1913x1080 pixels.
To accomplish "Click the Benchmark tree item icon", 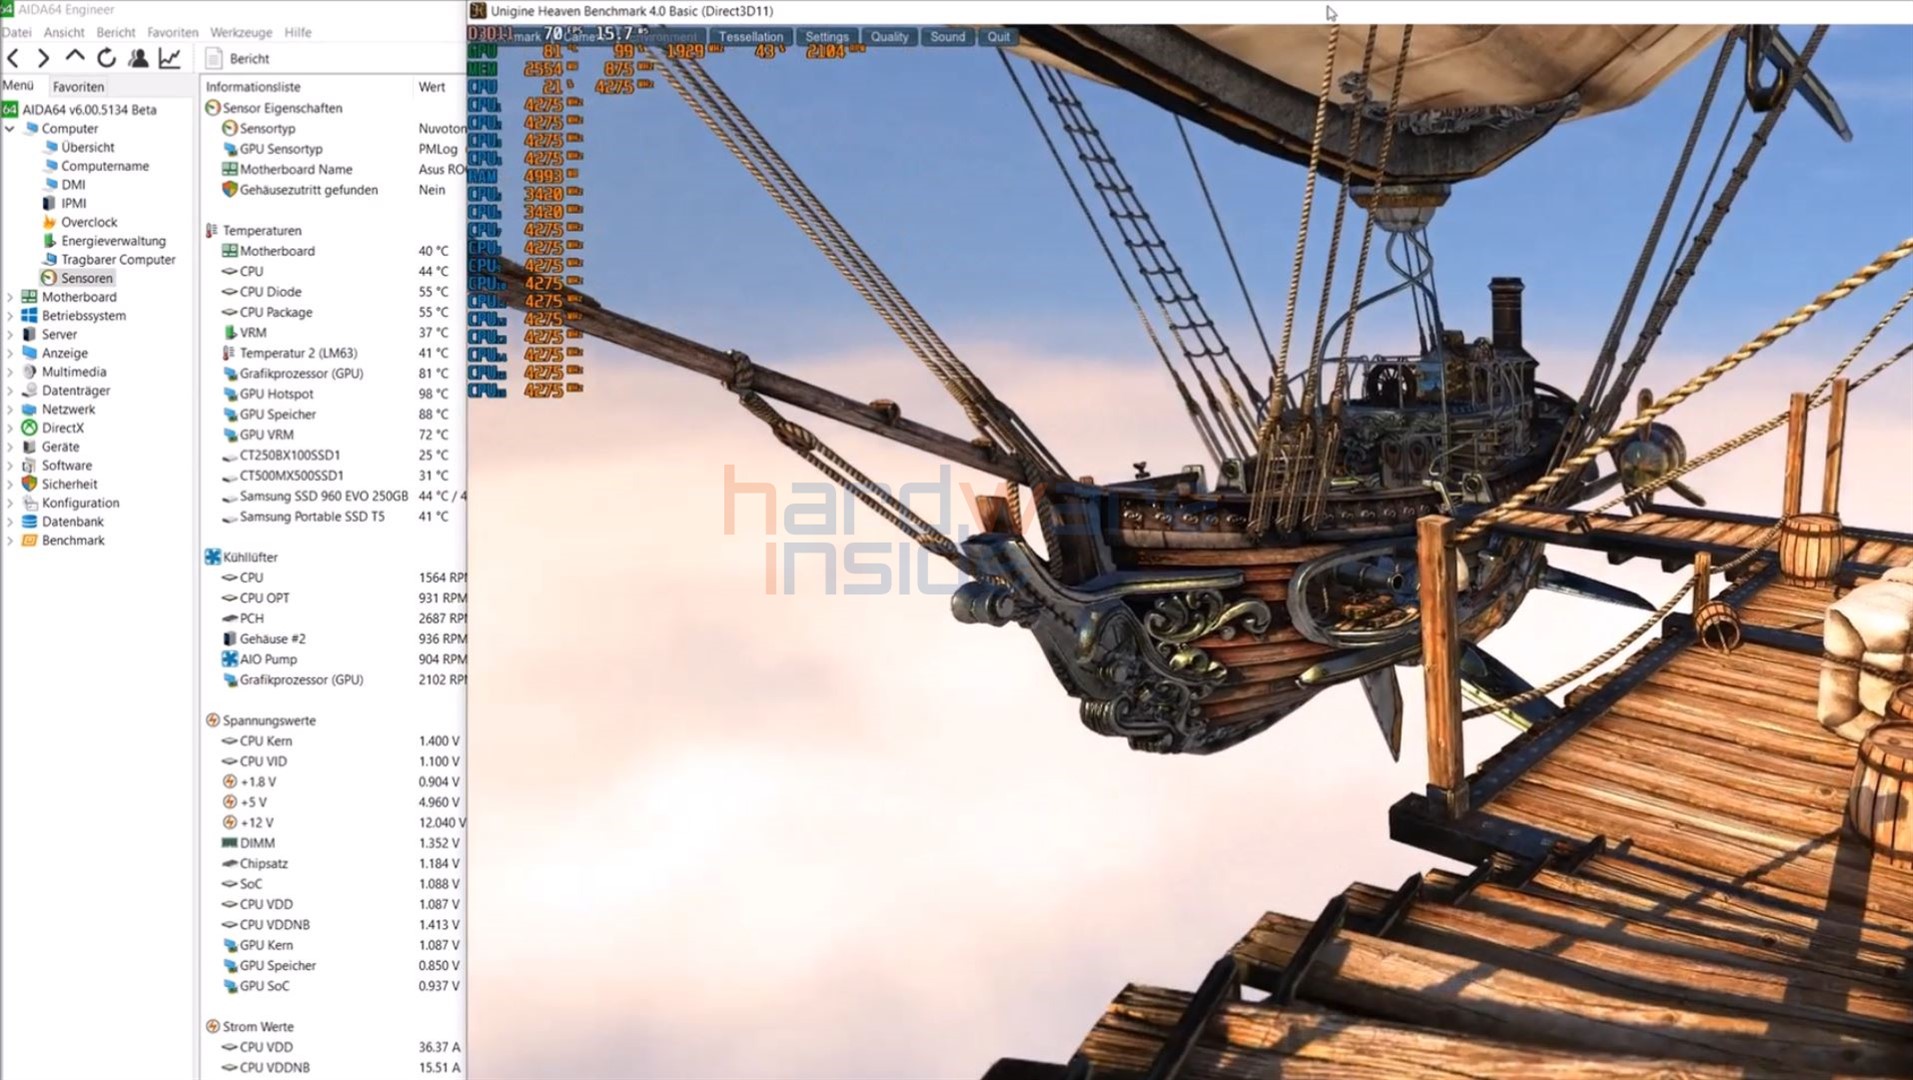I will point(29,541).
